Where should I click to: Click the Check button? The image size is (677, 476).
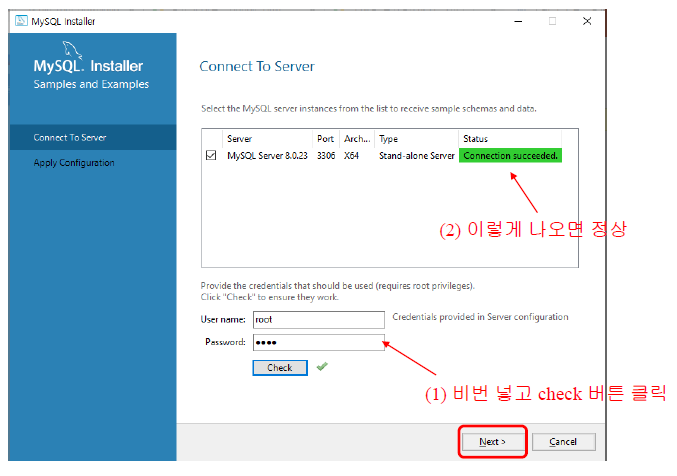point(280,368)
